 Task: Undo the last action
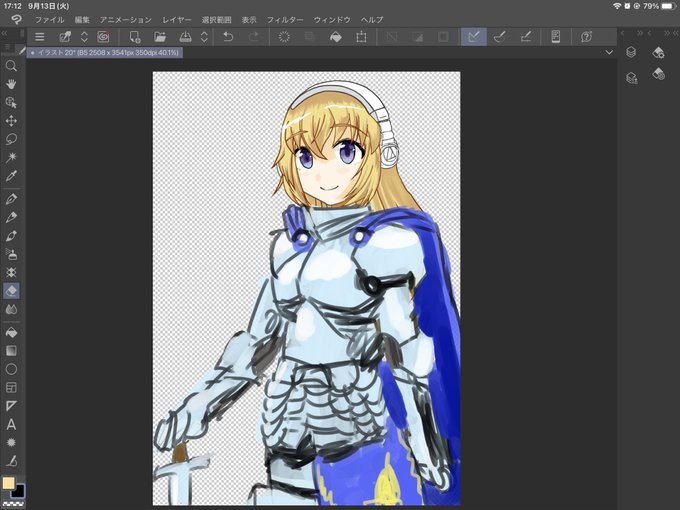tap(228, 37)
